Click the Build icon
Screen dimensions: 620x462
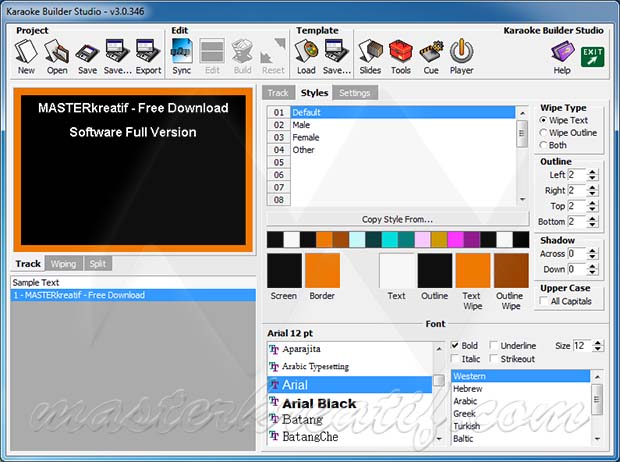(242, 57)
